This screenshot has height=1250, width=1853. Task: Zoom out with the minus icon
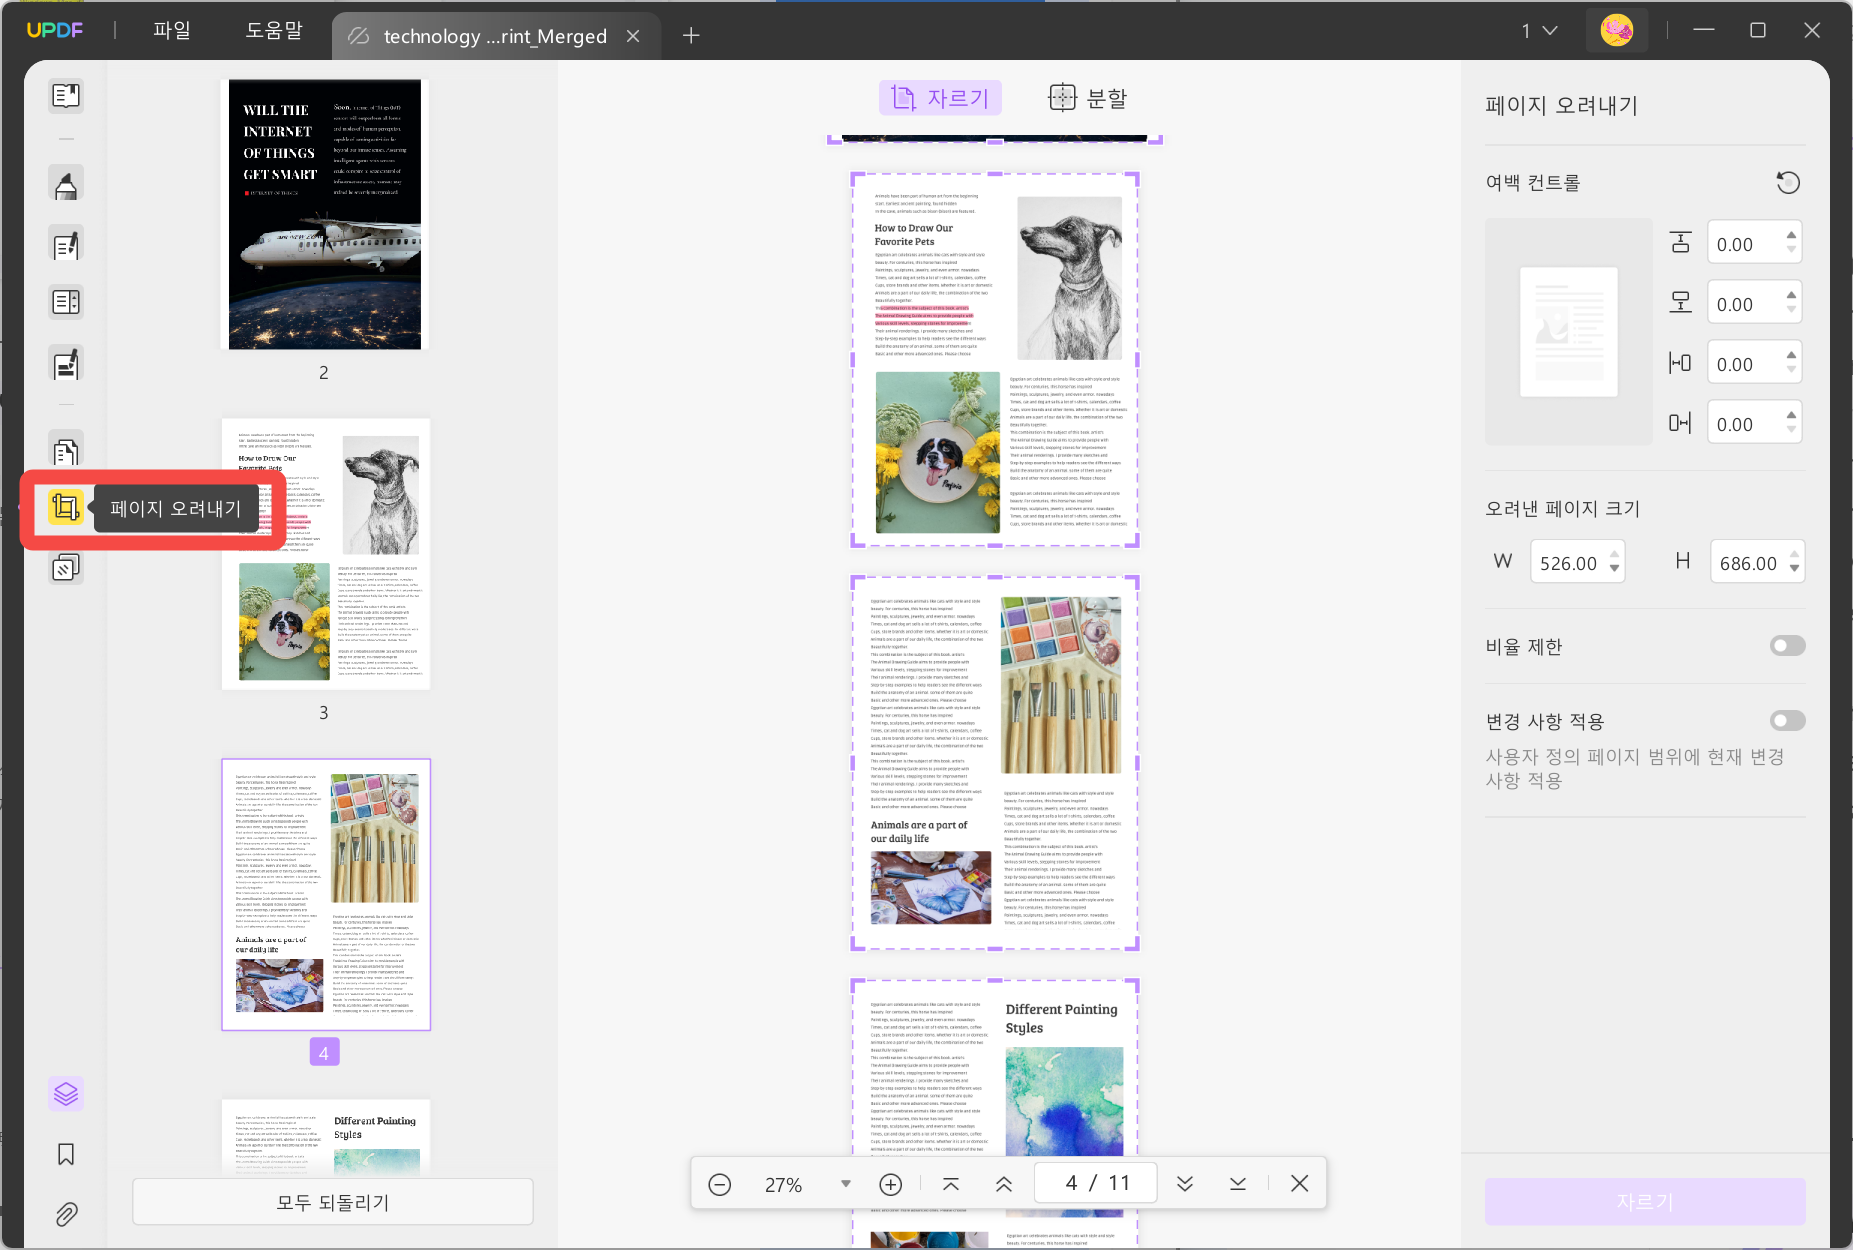(x=720, y=1184)
